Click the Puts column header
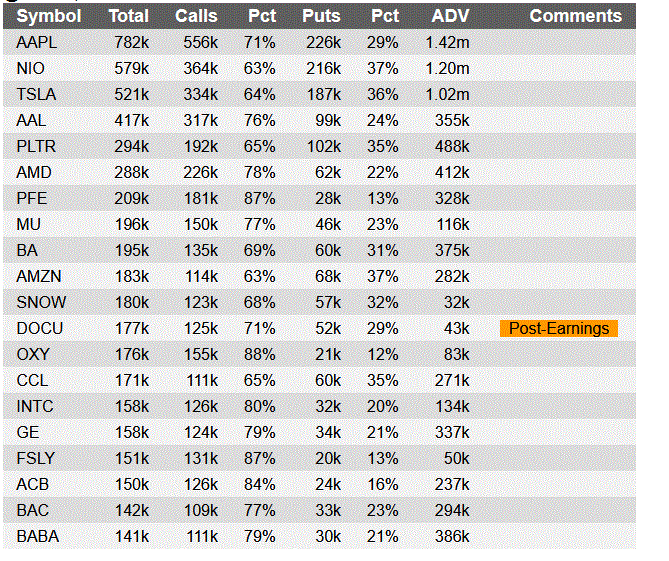This screenshot has width=669, height=561. 320,16
